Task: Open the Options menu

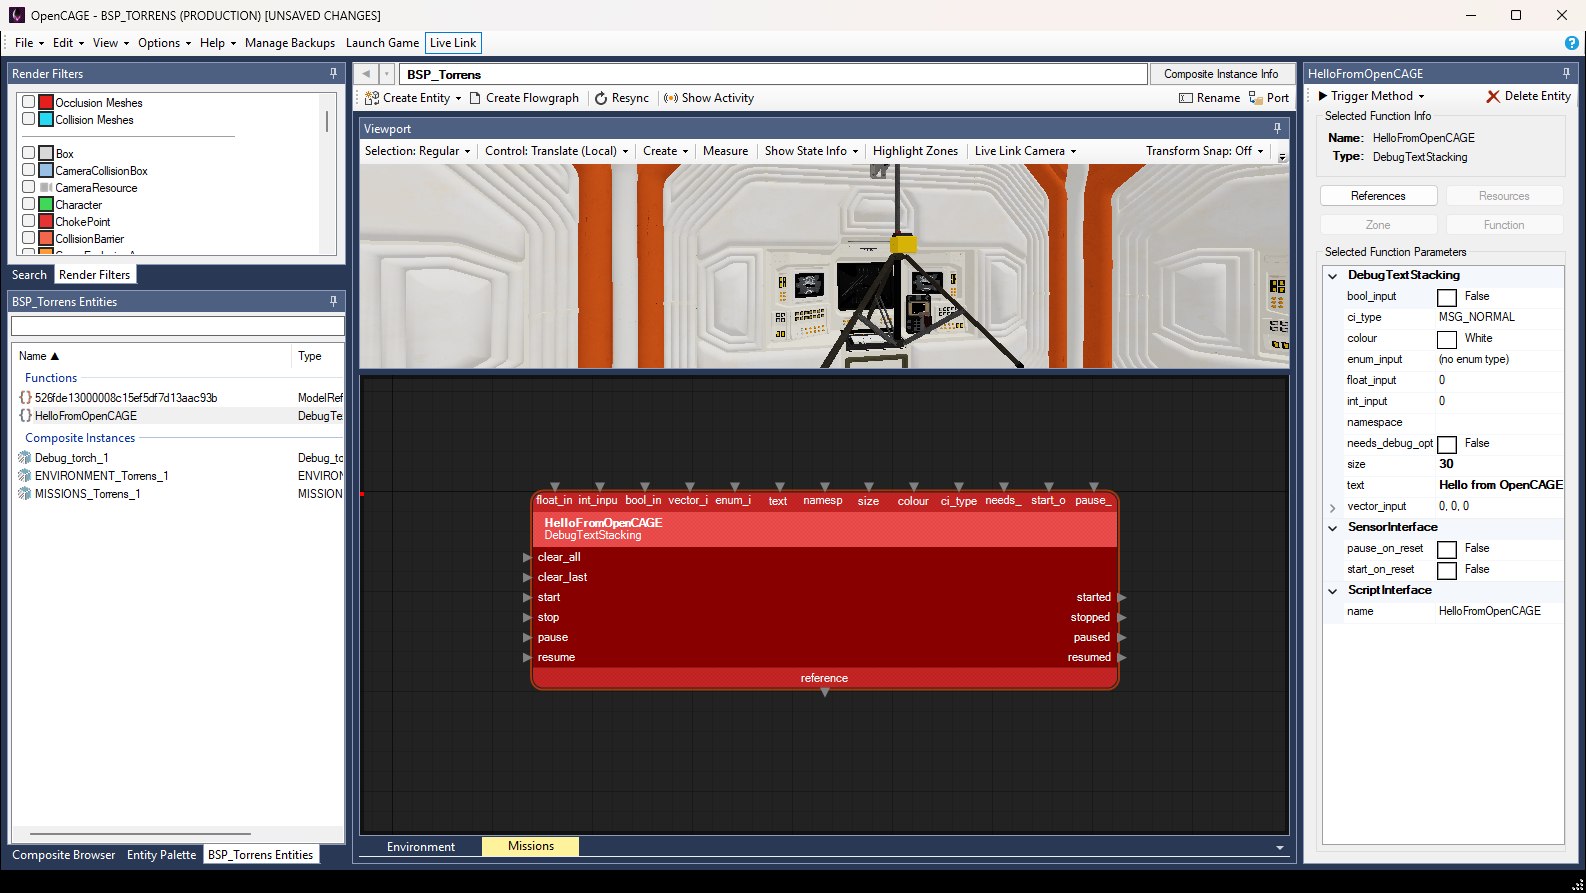Action: [x=164, y=43]
